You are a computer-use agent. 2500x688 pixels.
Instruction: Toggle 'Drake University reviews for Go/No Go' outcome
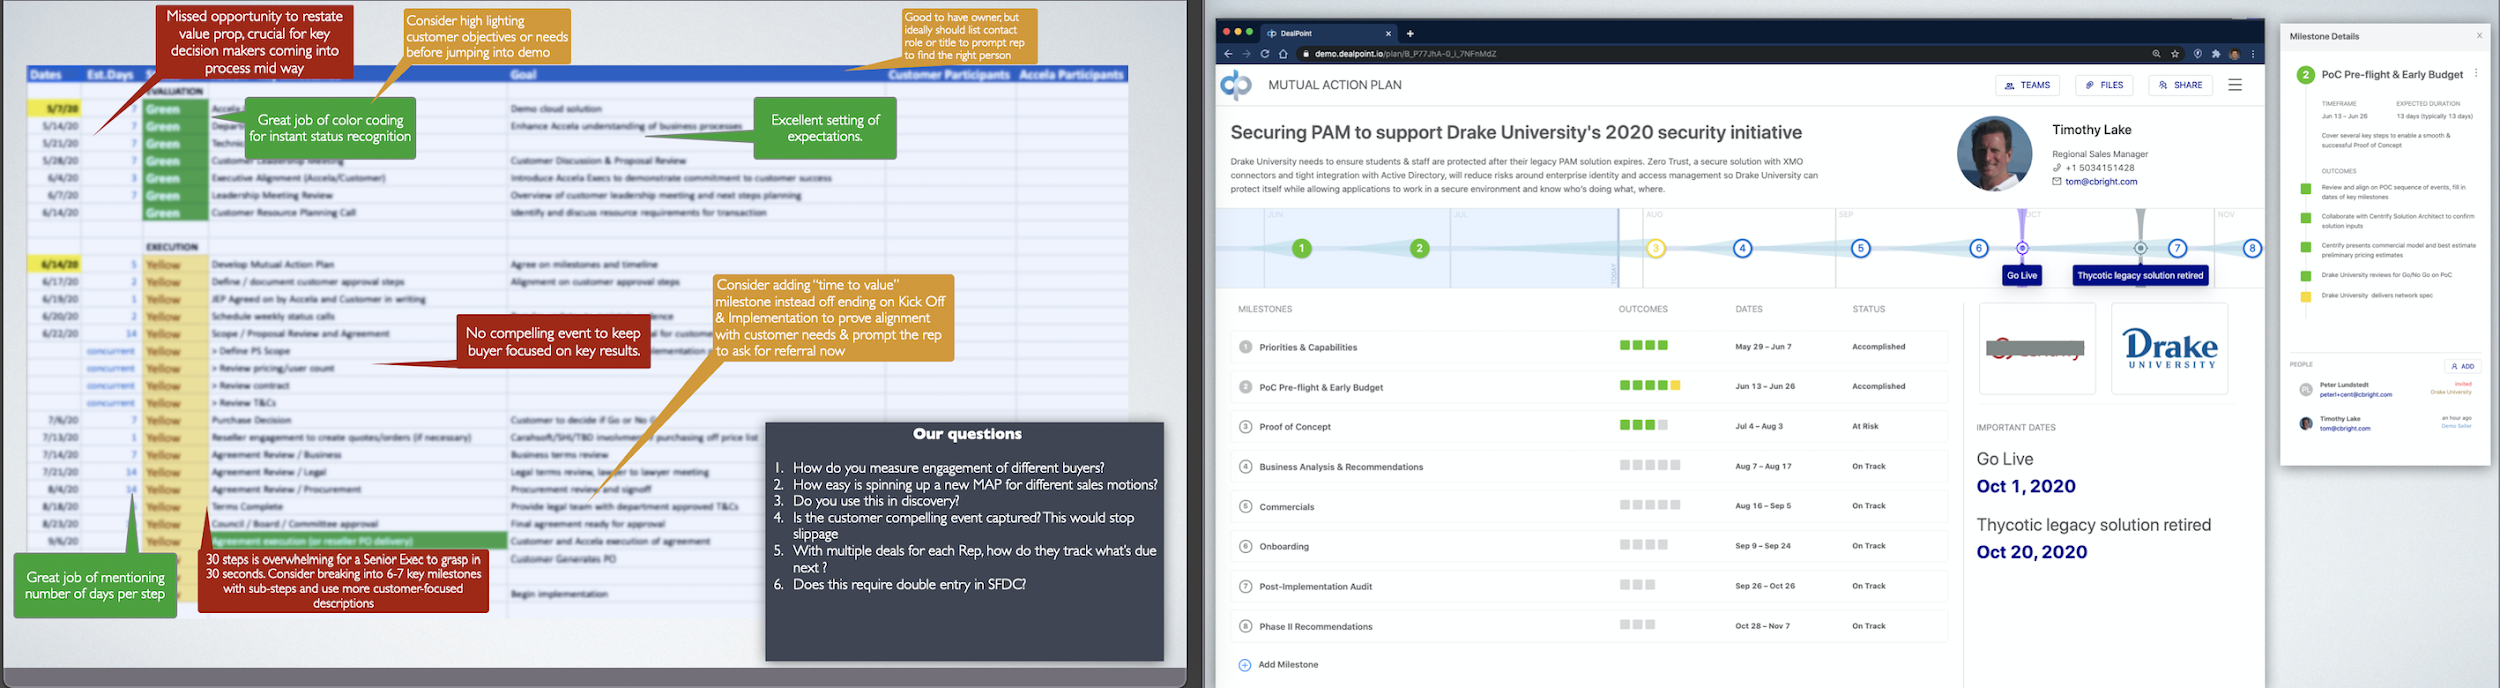[2306, 276]
